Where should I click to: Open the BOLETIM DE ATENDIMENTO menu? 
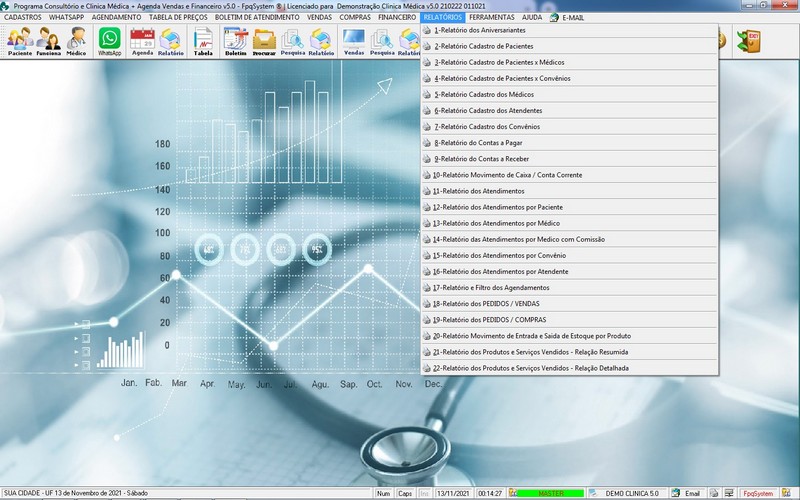(x=257, y=17)
